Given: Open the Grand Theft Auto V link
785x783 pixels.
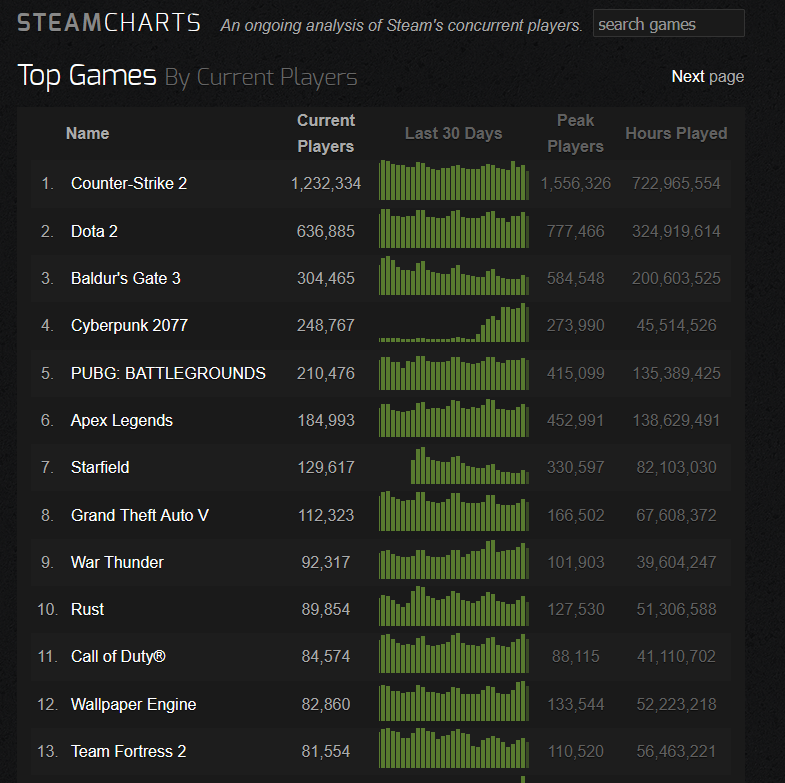Looking at the screenshot, I should point(140,515).
